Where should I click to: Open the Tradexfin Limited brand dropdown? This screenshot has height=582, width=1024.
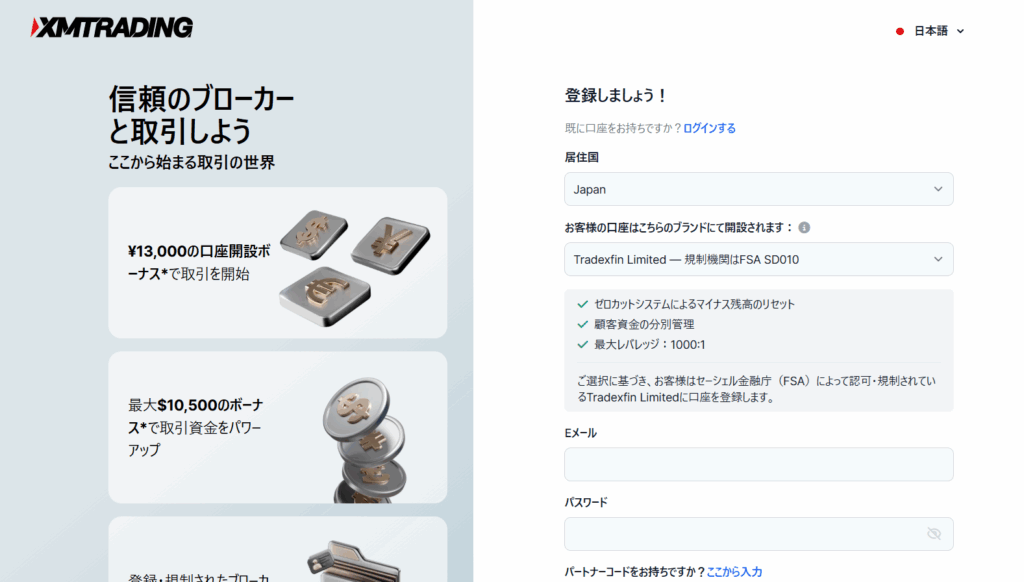759,259
